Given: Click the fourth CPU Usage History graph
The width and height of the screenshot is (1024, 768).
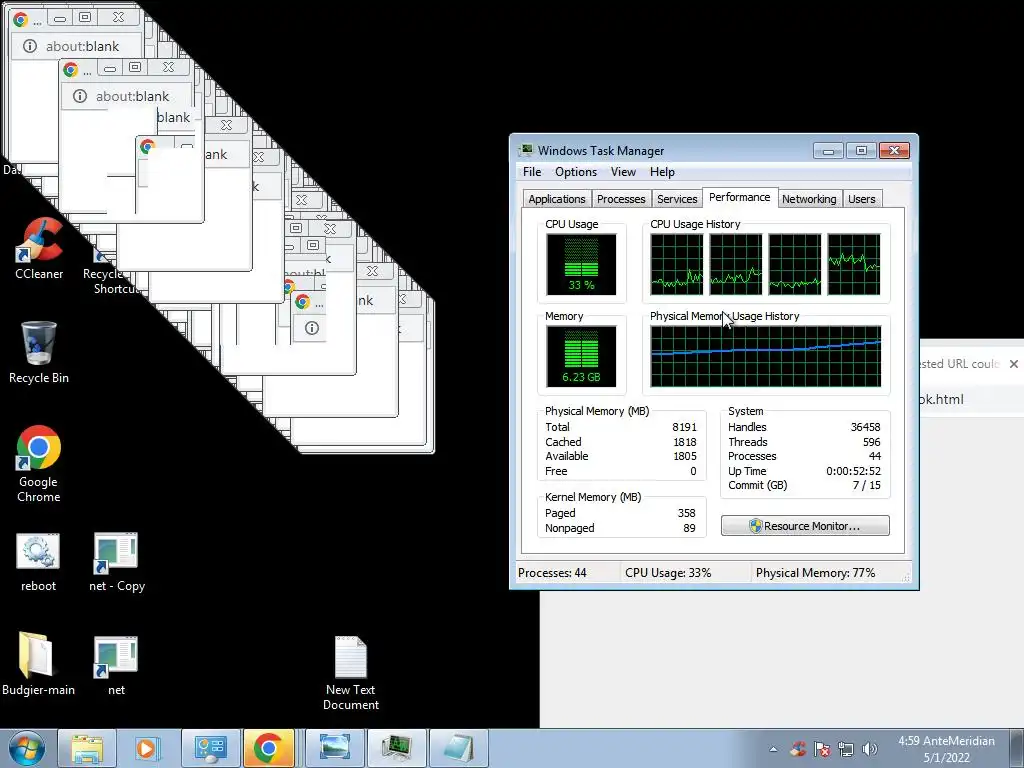Looking at the screenshot, I should click(x=854, y=264).
